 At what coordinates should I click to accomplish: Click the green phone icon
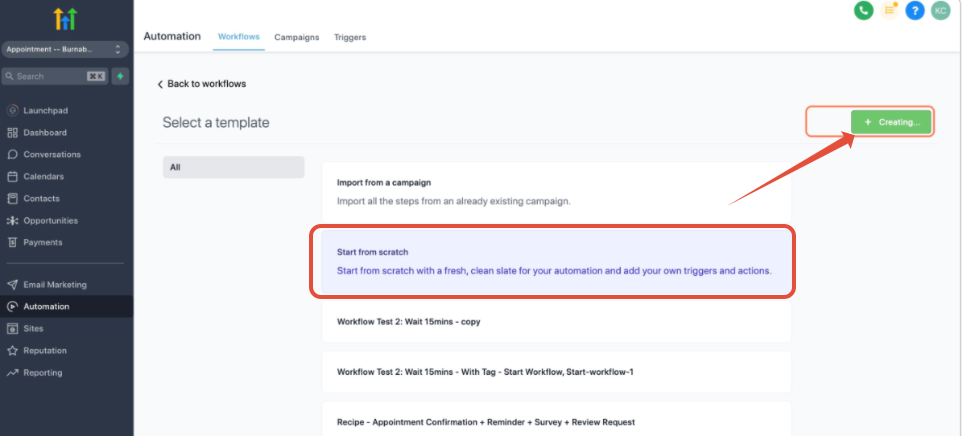point(863,10)
